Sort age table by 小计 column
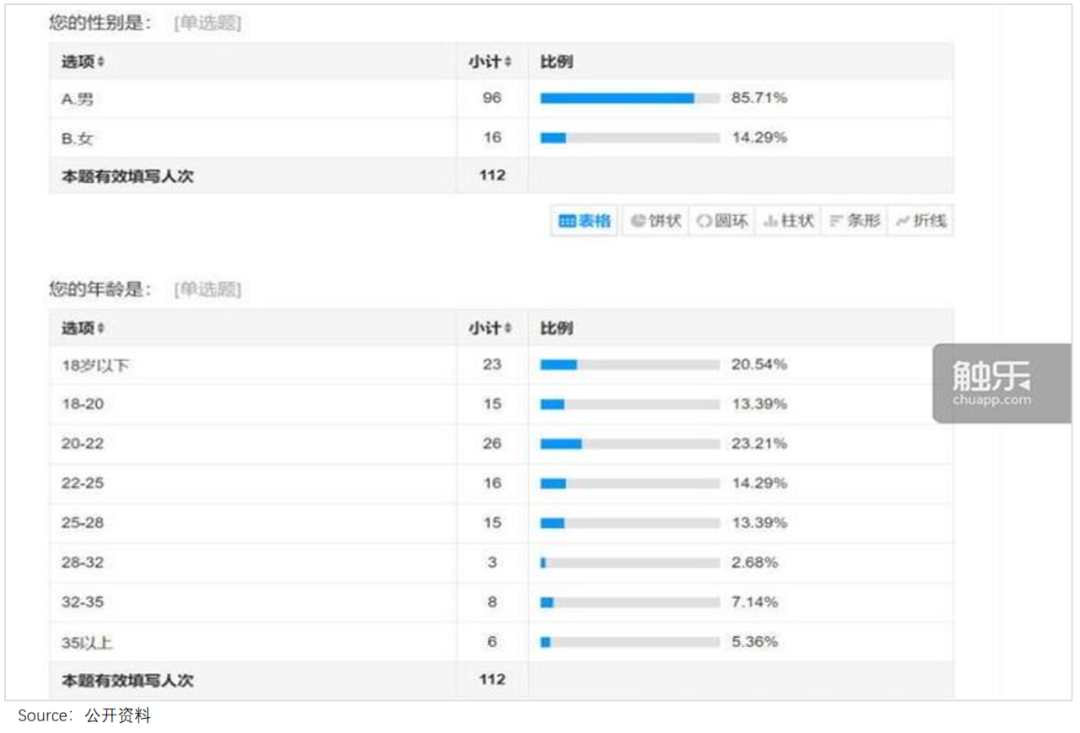 click(490, 328)
